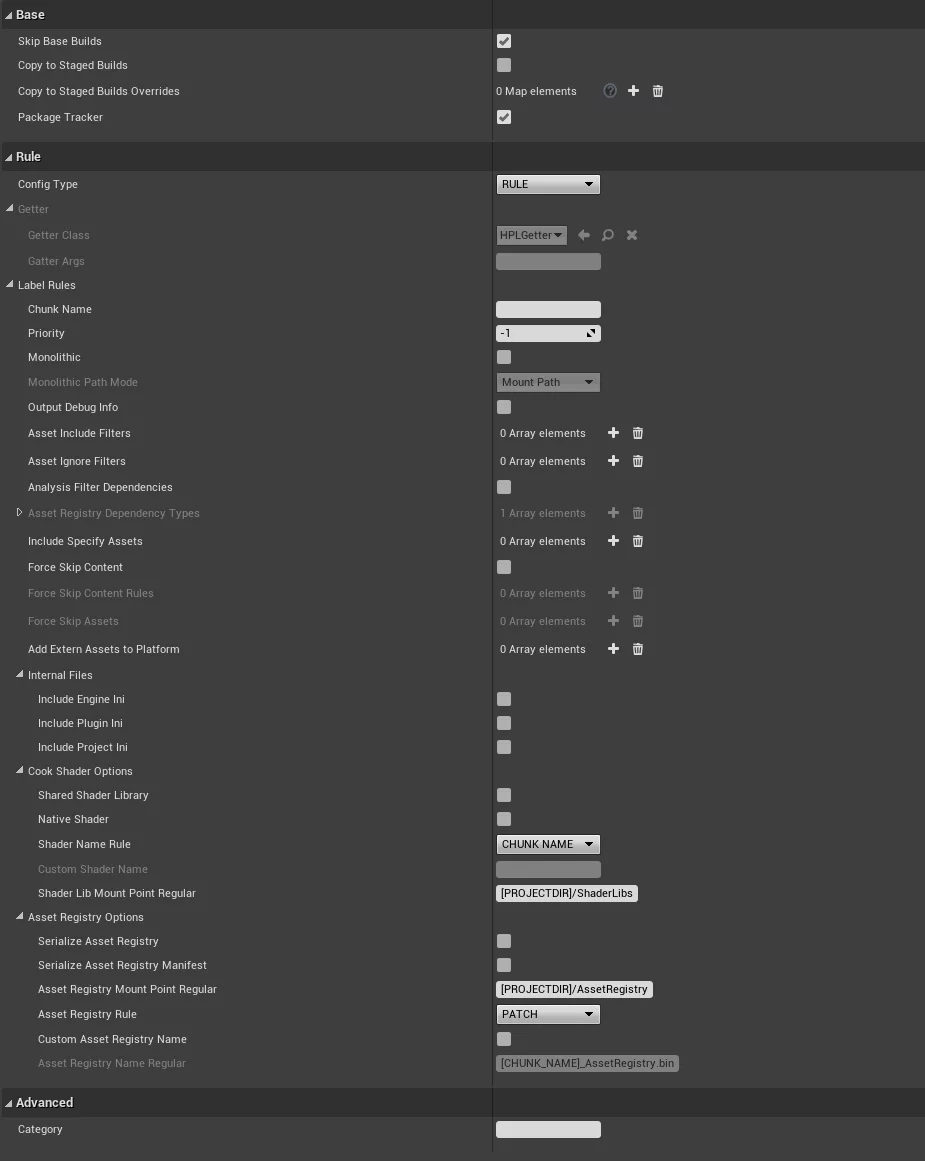Collapse the Asset Registry Options group

click(20, 917)
